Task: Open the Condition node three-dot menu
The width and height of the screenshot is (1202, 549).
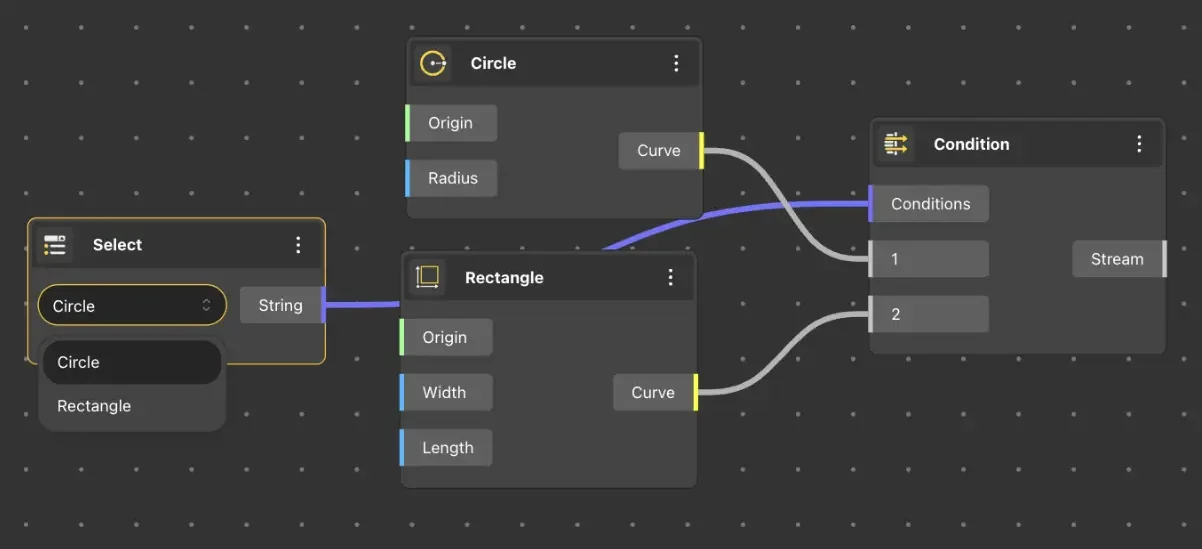Action: coord(1139,144)
